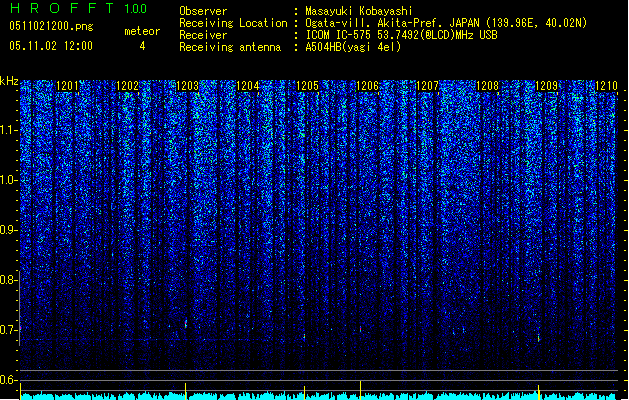The image size is (629, 400).
Task: Click the 1209 time label
Action: tap(547, 86)
